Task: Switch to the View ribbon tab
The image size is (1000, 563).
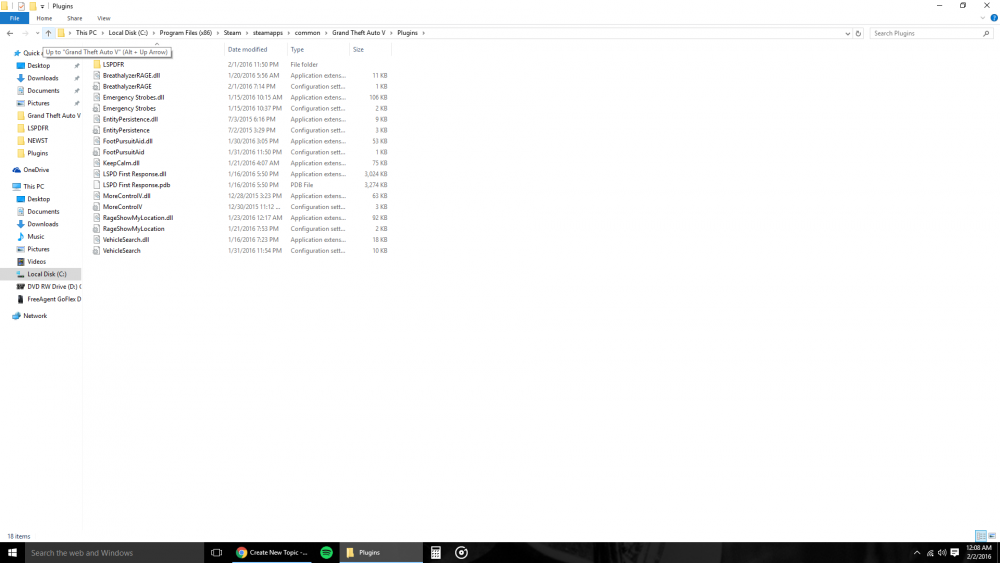Action: point(103,18)
